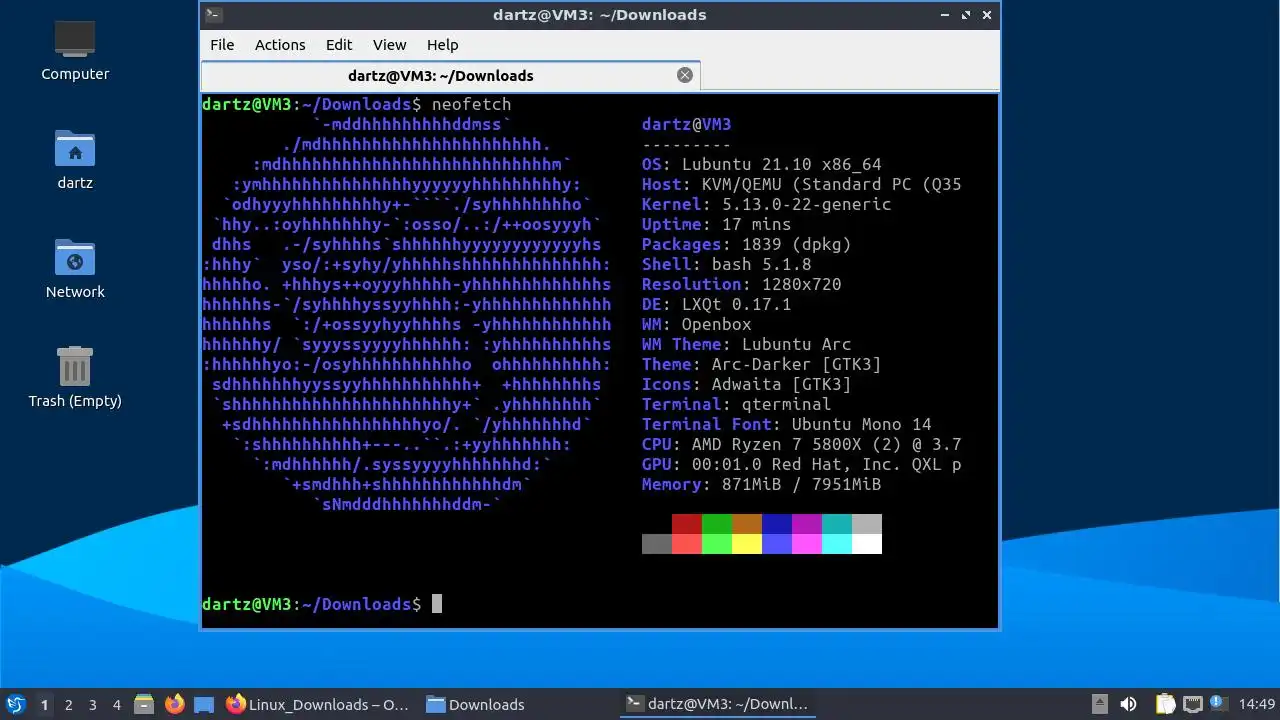Click the 'Shell: bash 5.1.8' line
Viewport: 1280px width, 720px height.
tap(727, 264)
